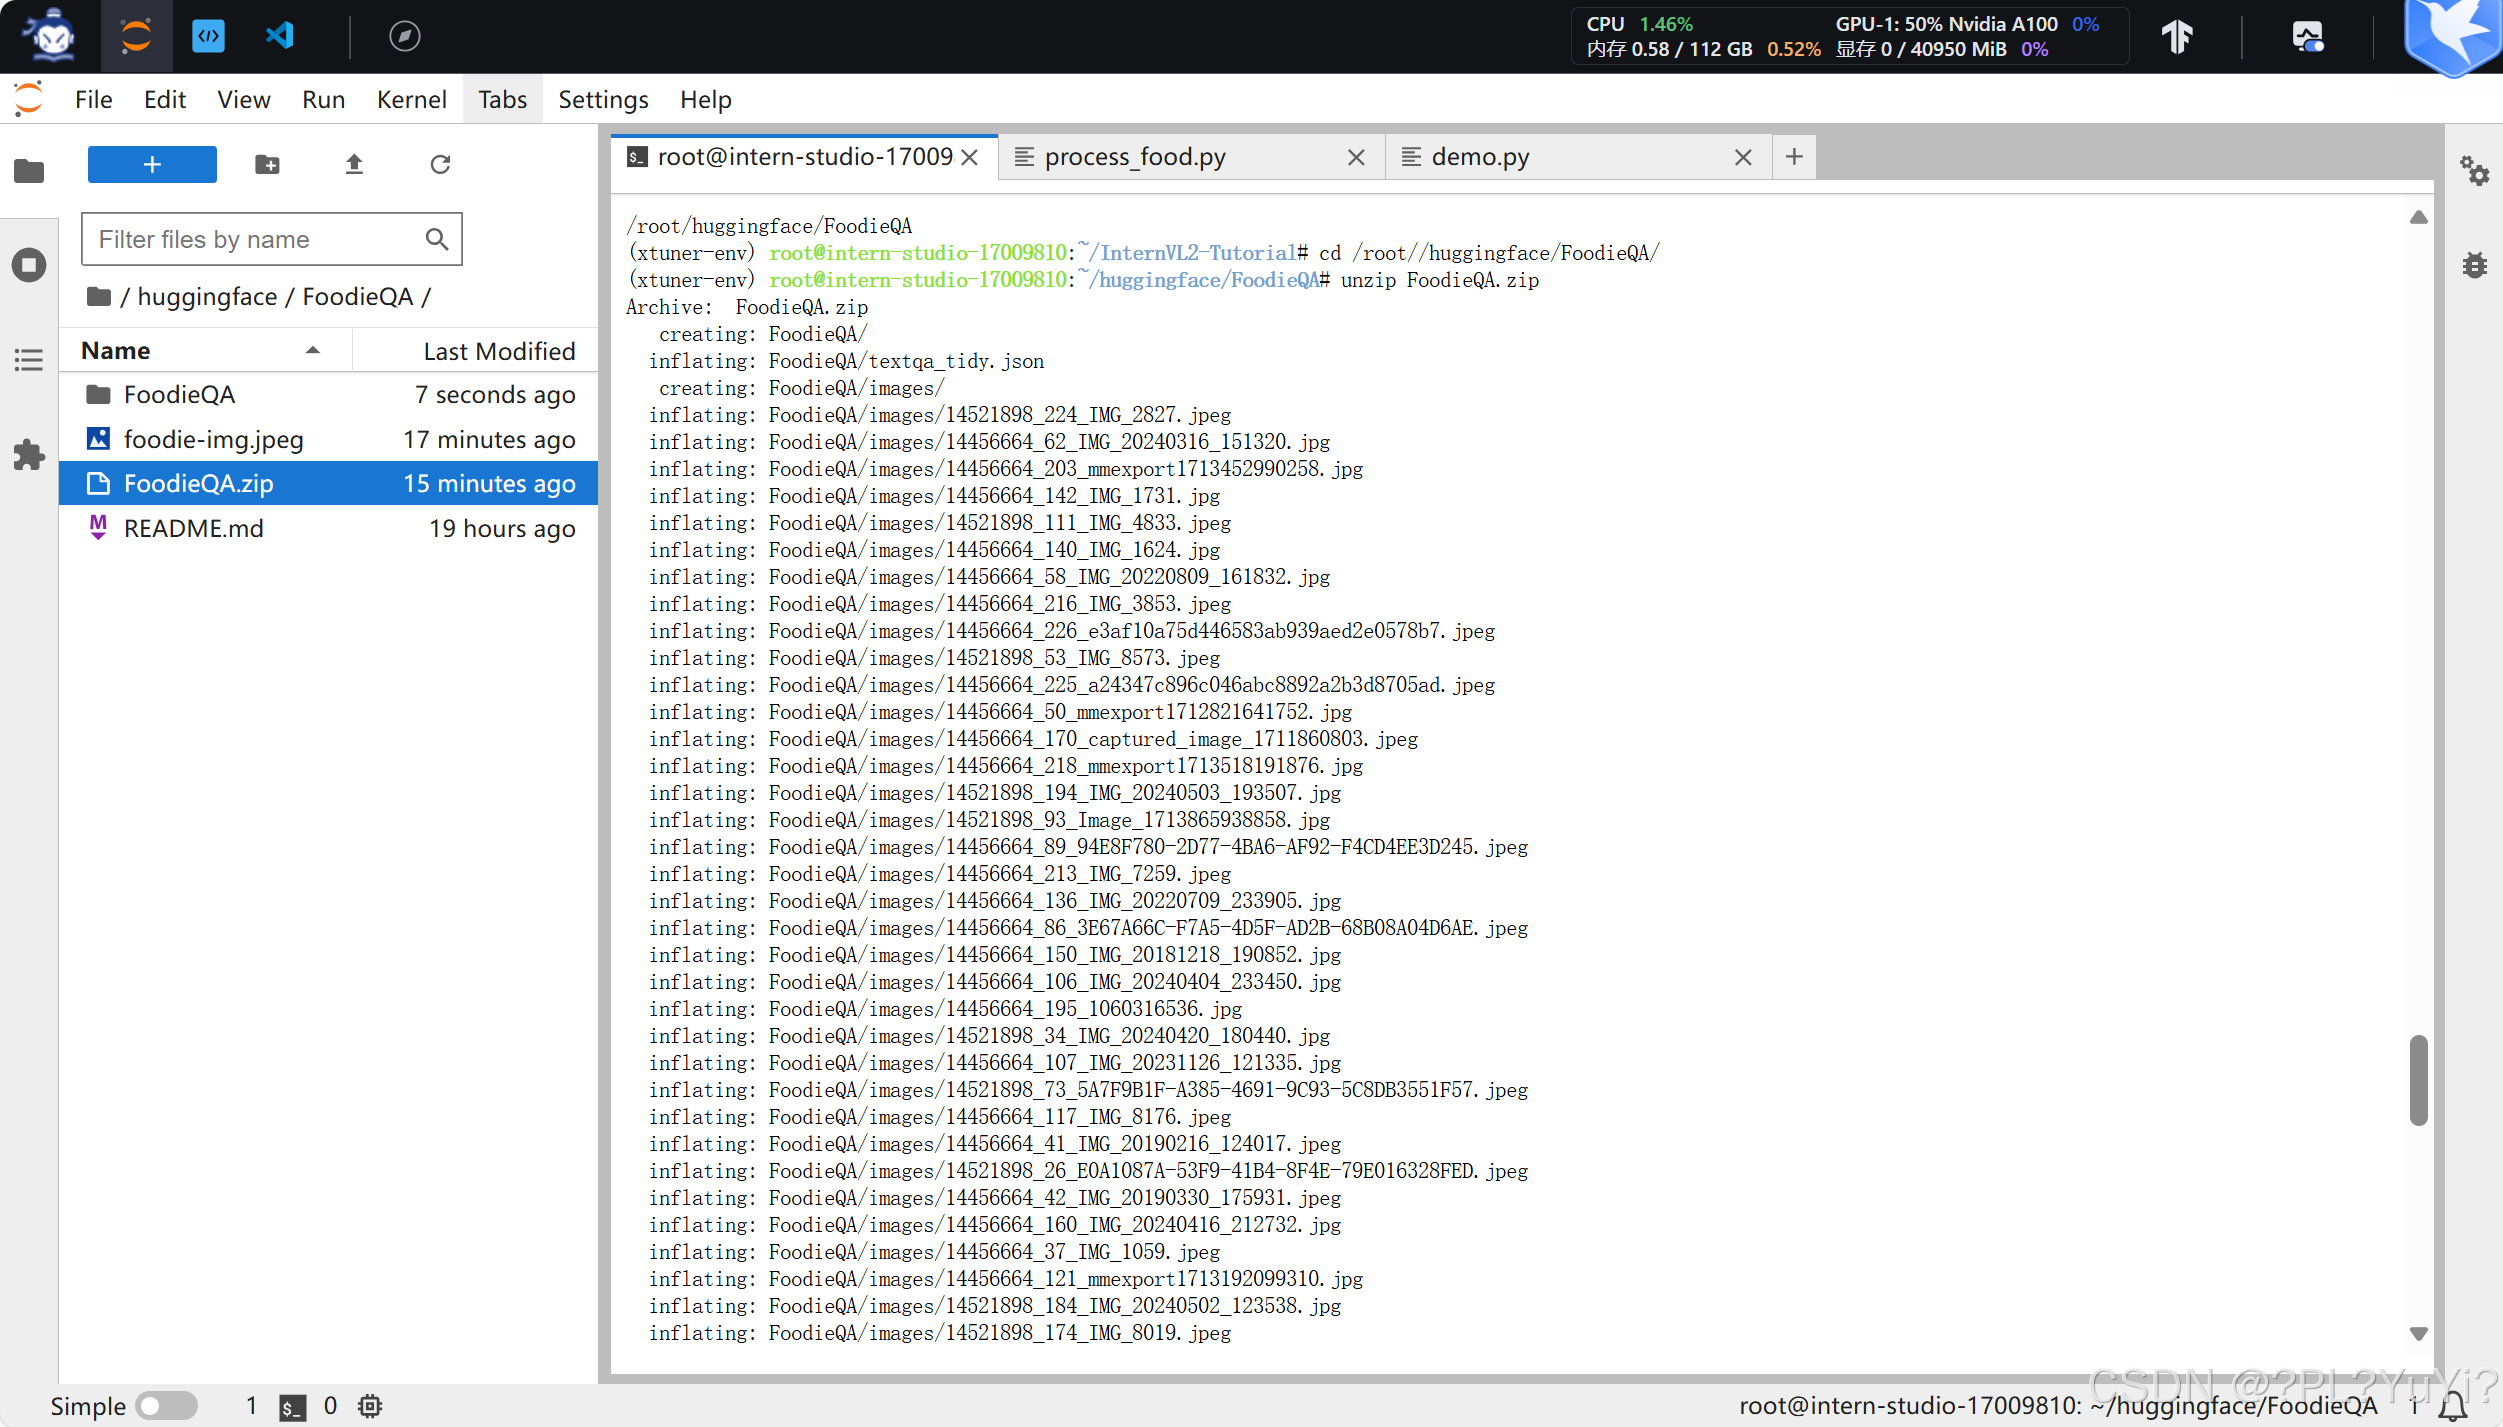Screen dimensions: 2503x1427
Task: Sort files by Last Modified
Action: pos(498,351)
